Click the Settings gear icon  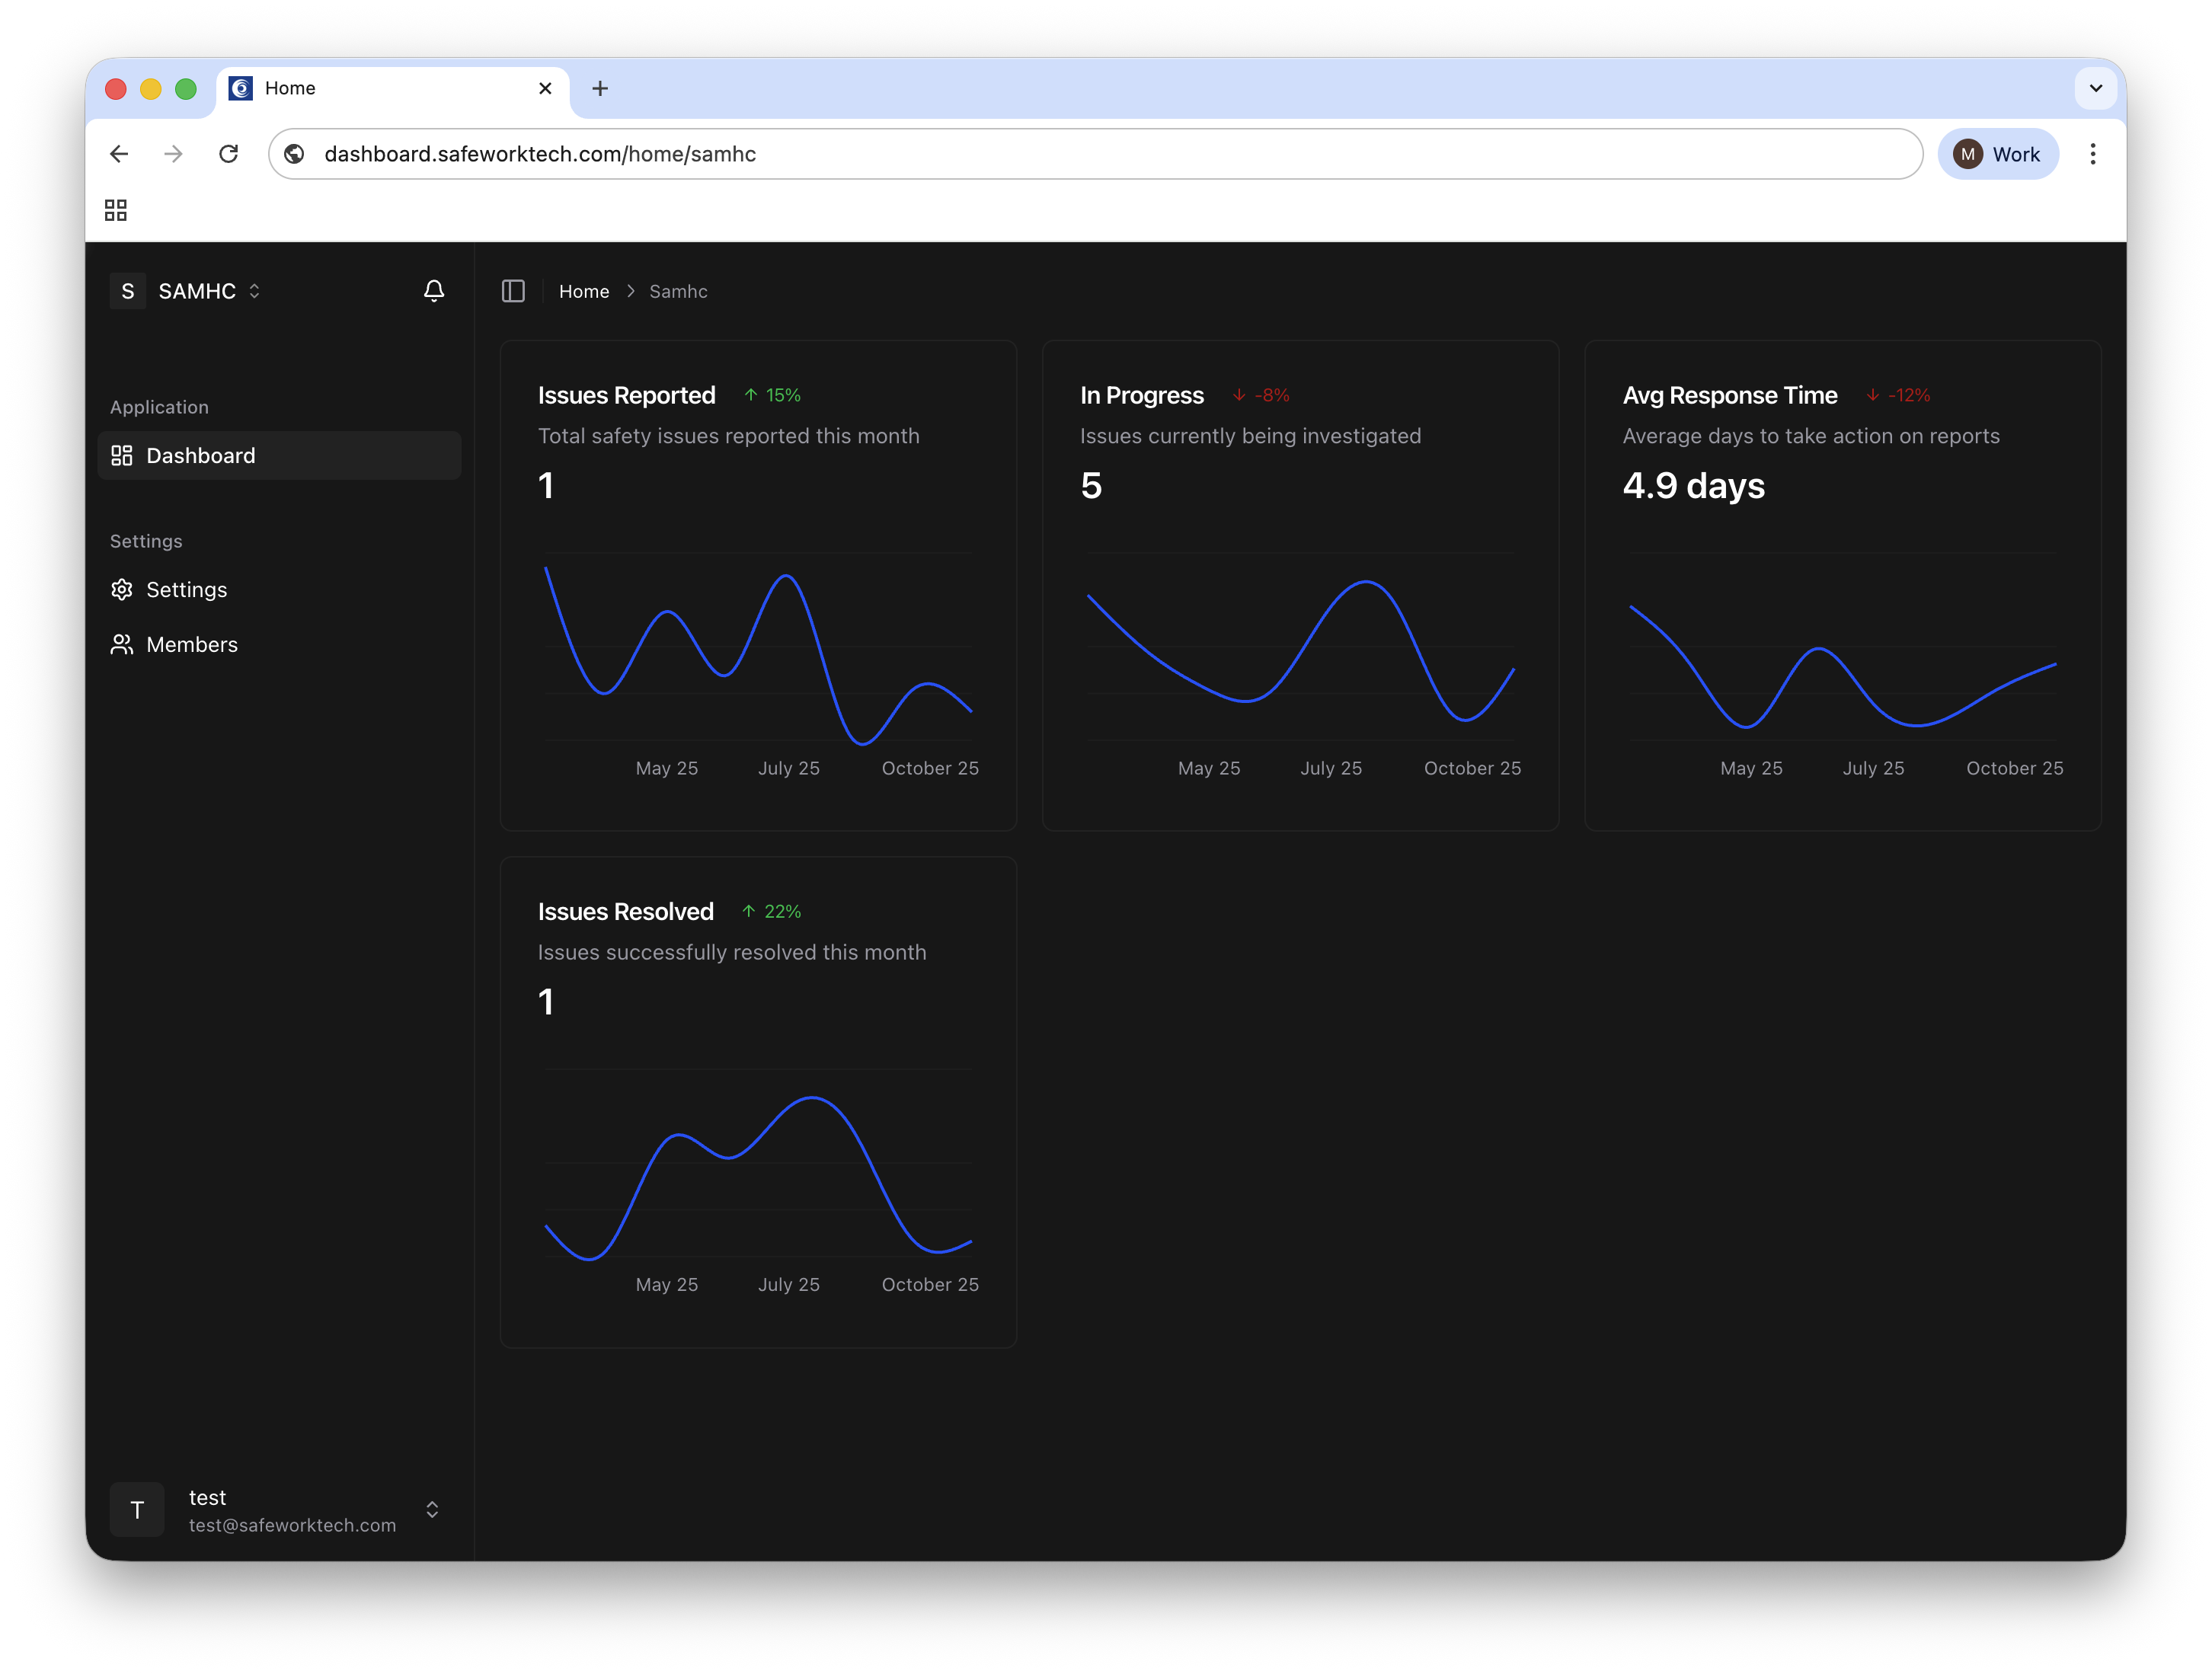coord(122,590)
